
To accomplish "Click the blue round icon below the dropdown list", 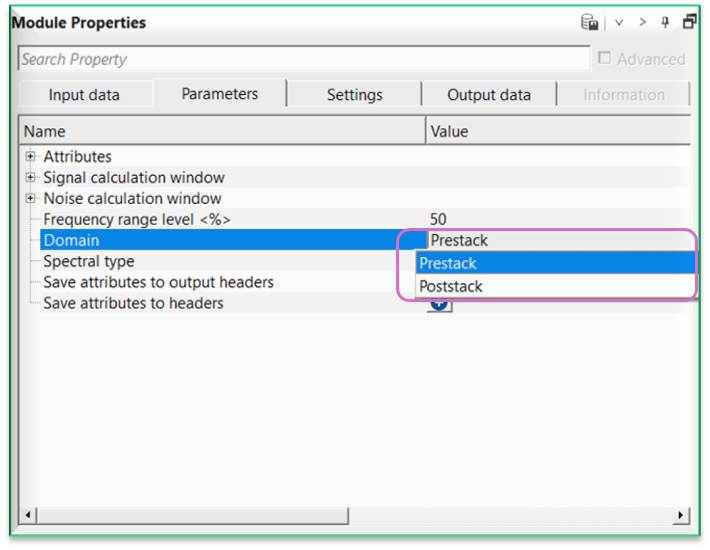I will 439,305.
